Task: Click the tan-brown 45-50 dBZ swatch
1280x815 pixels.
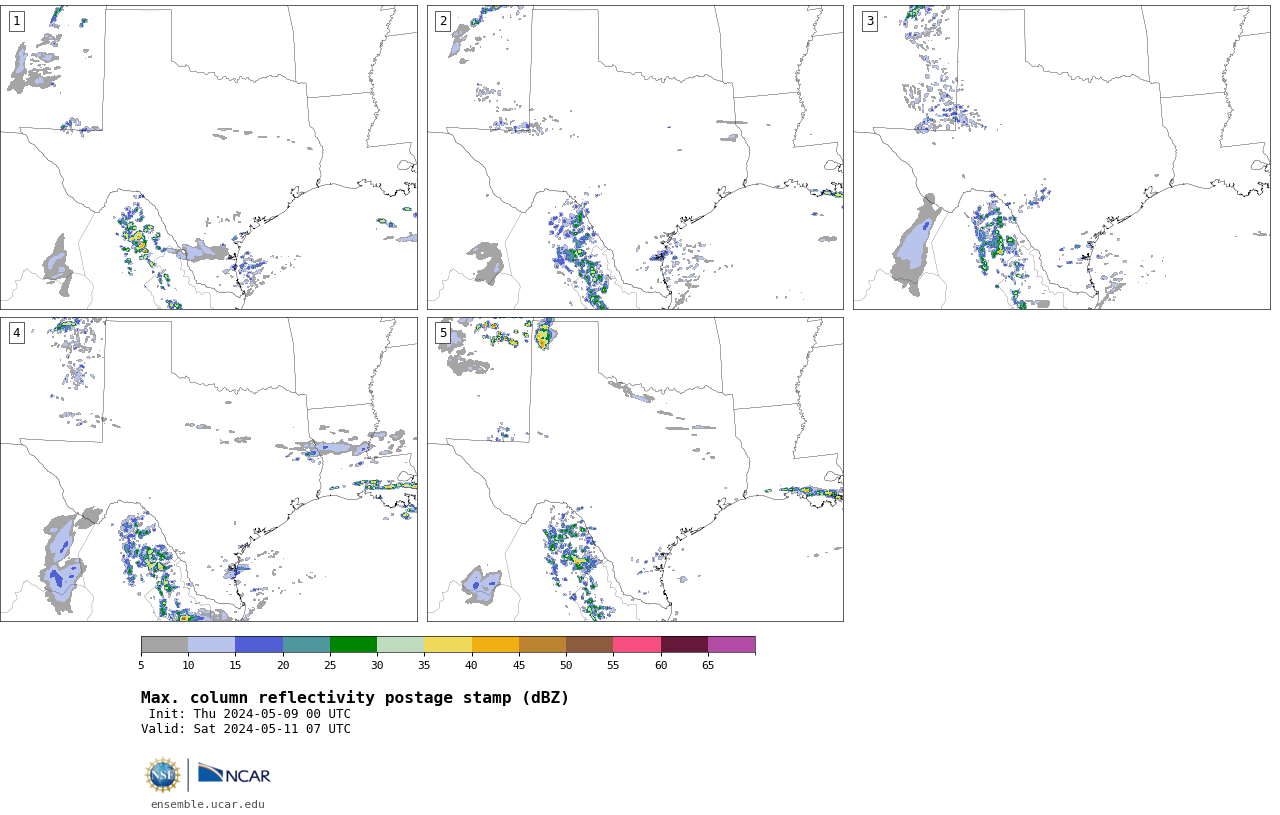Action: 542,644
